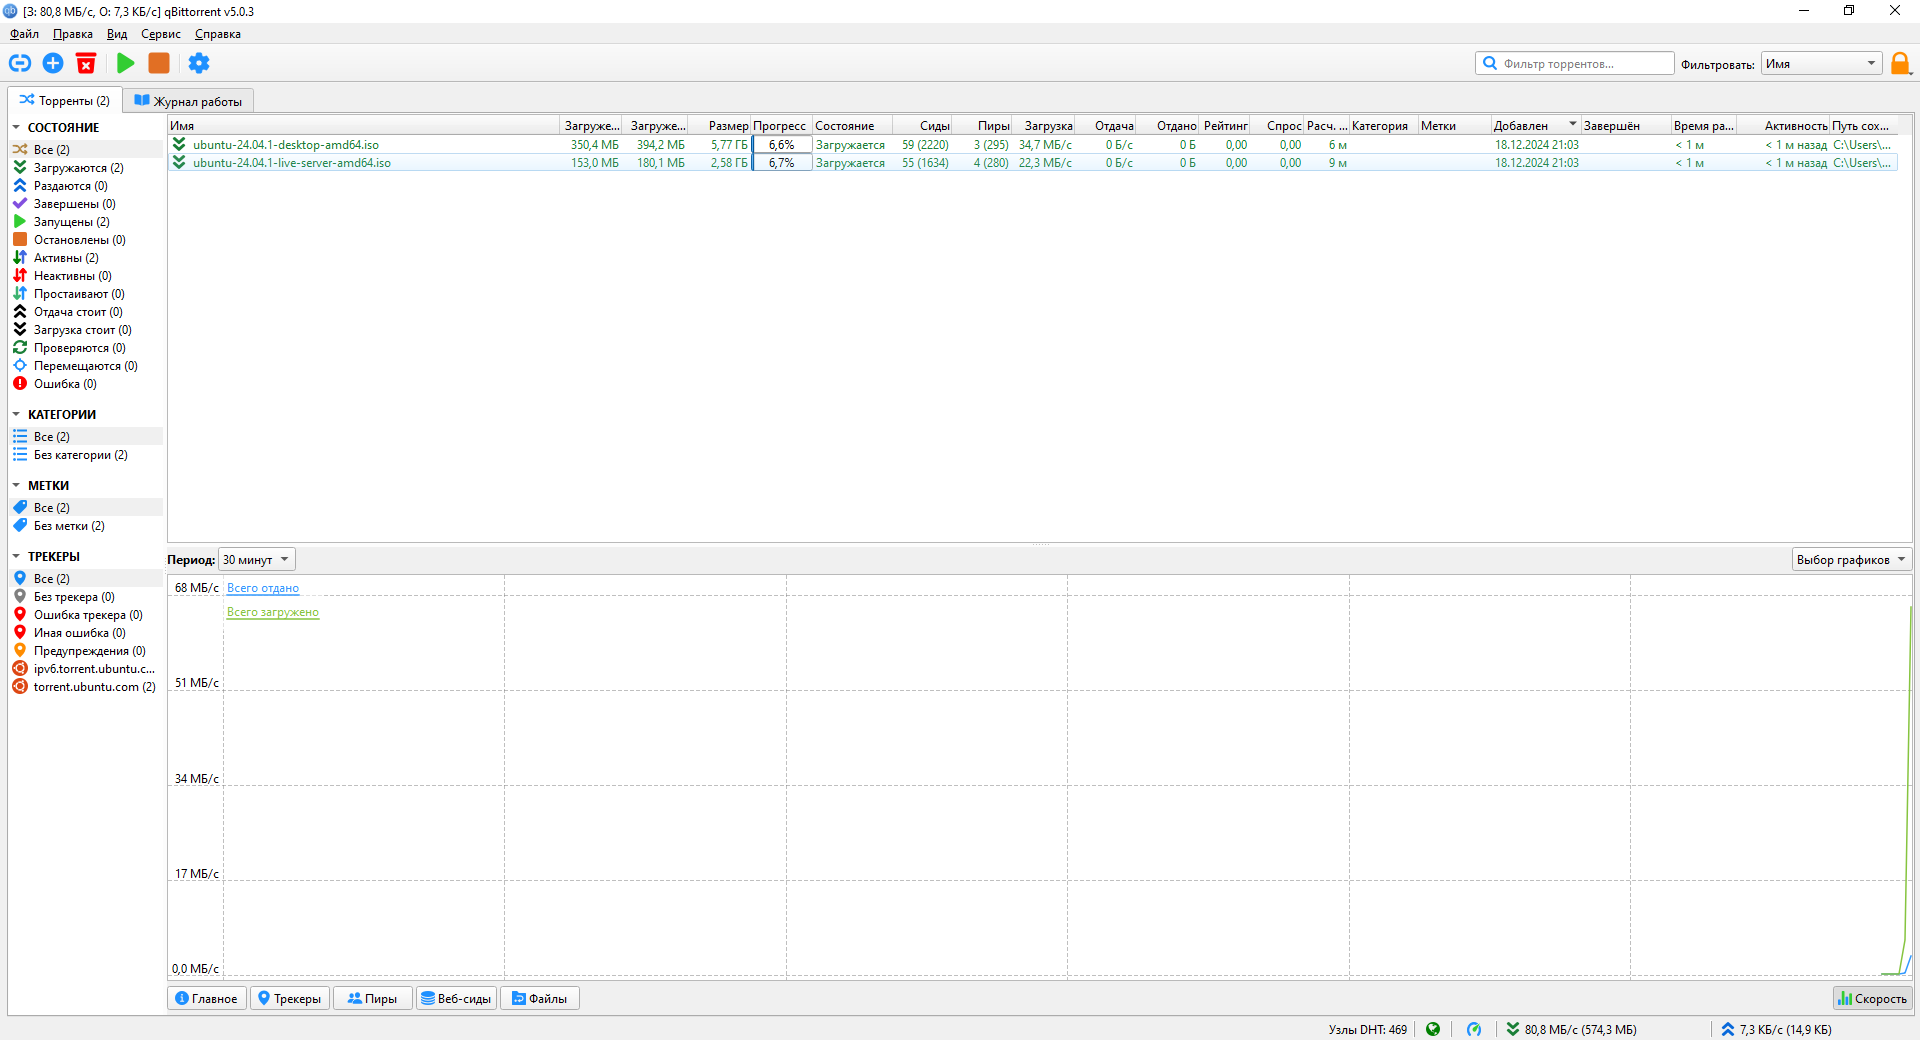Click the status icon of live-server torrent

click(x=179, y=163)
